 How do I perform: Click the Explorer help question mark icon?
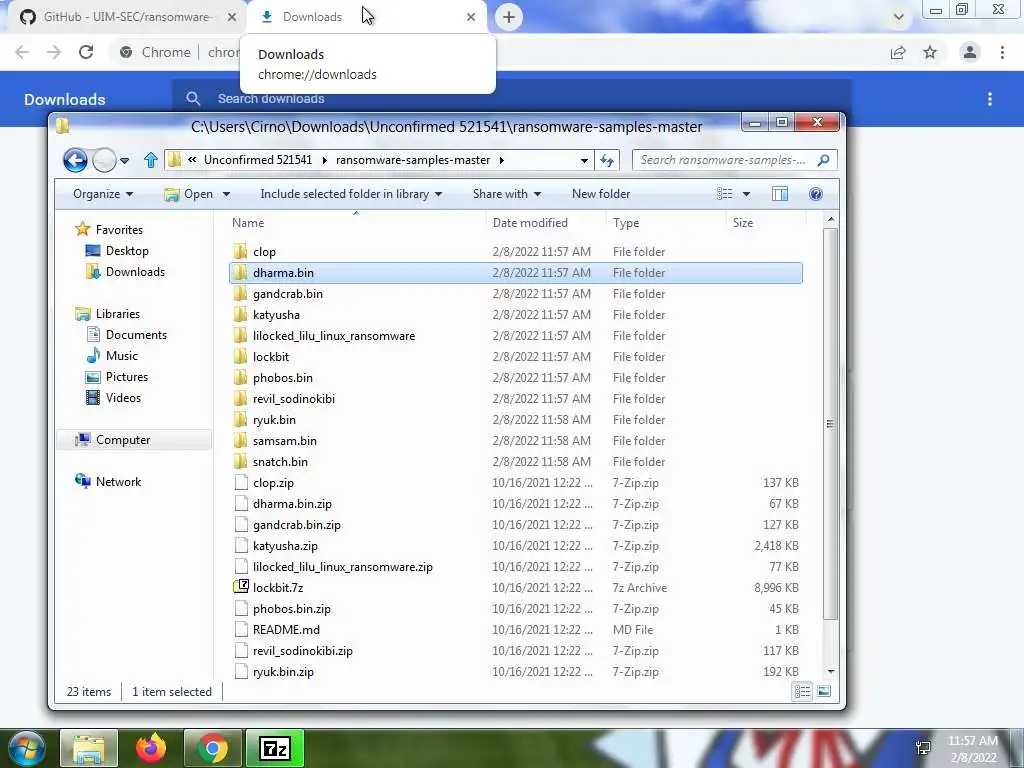click(816, 194)
